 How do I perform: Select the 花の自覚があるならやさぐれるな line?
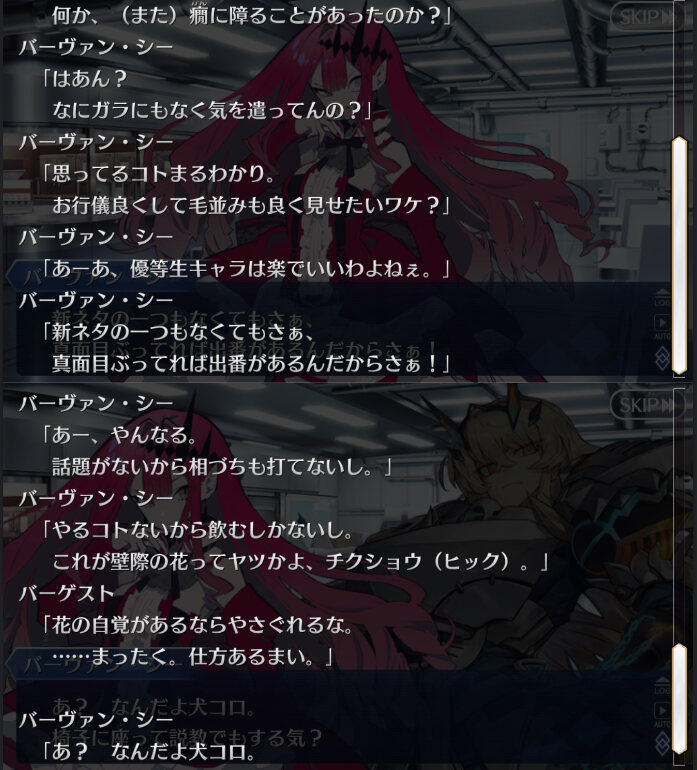[x=197, y=625]
